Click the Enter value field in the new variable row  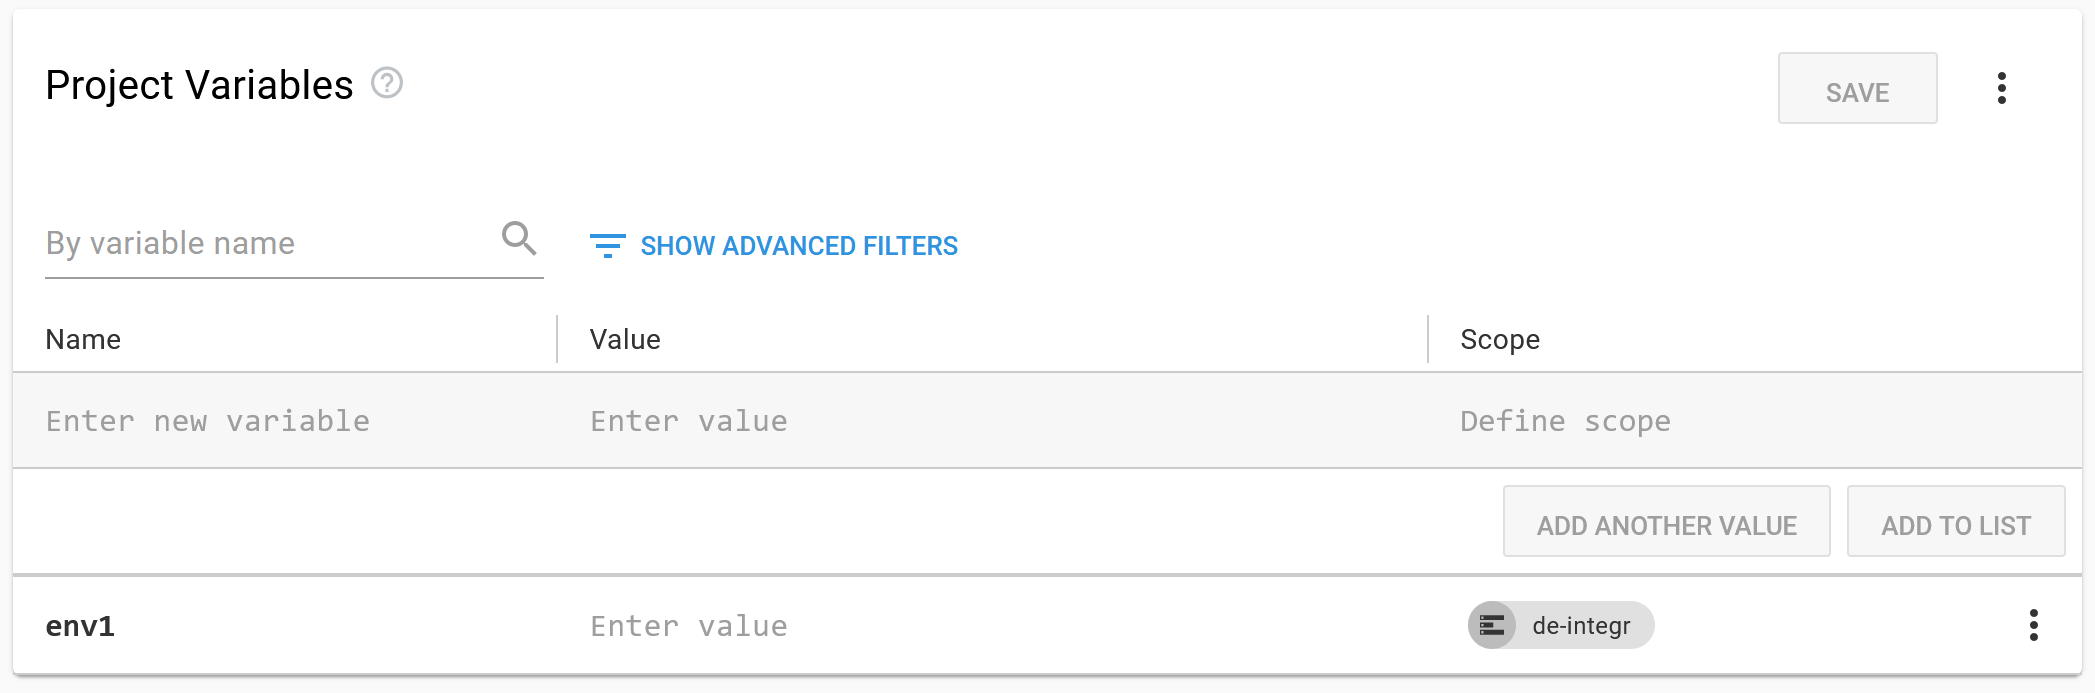(x=688, y=420)
